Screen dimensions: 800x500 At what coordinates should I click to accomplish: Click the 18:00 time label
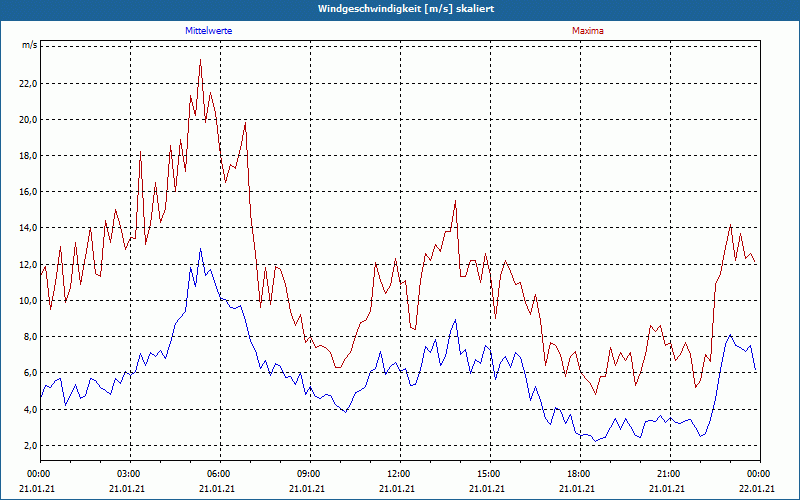click(580, 474)
